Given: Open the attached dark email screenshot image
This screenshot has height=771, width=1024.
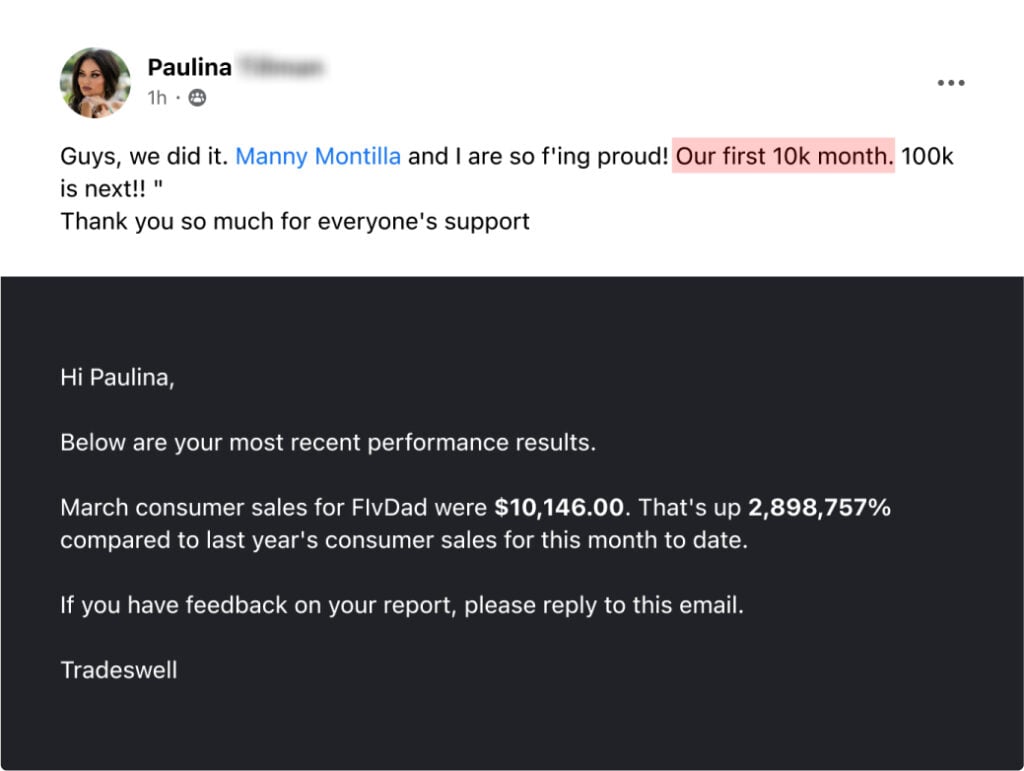Looking at the screenshot, I should 512,523.
